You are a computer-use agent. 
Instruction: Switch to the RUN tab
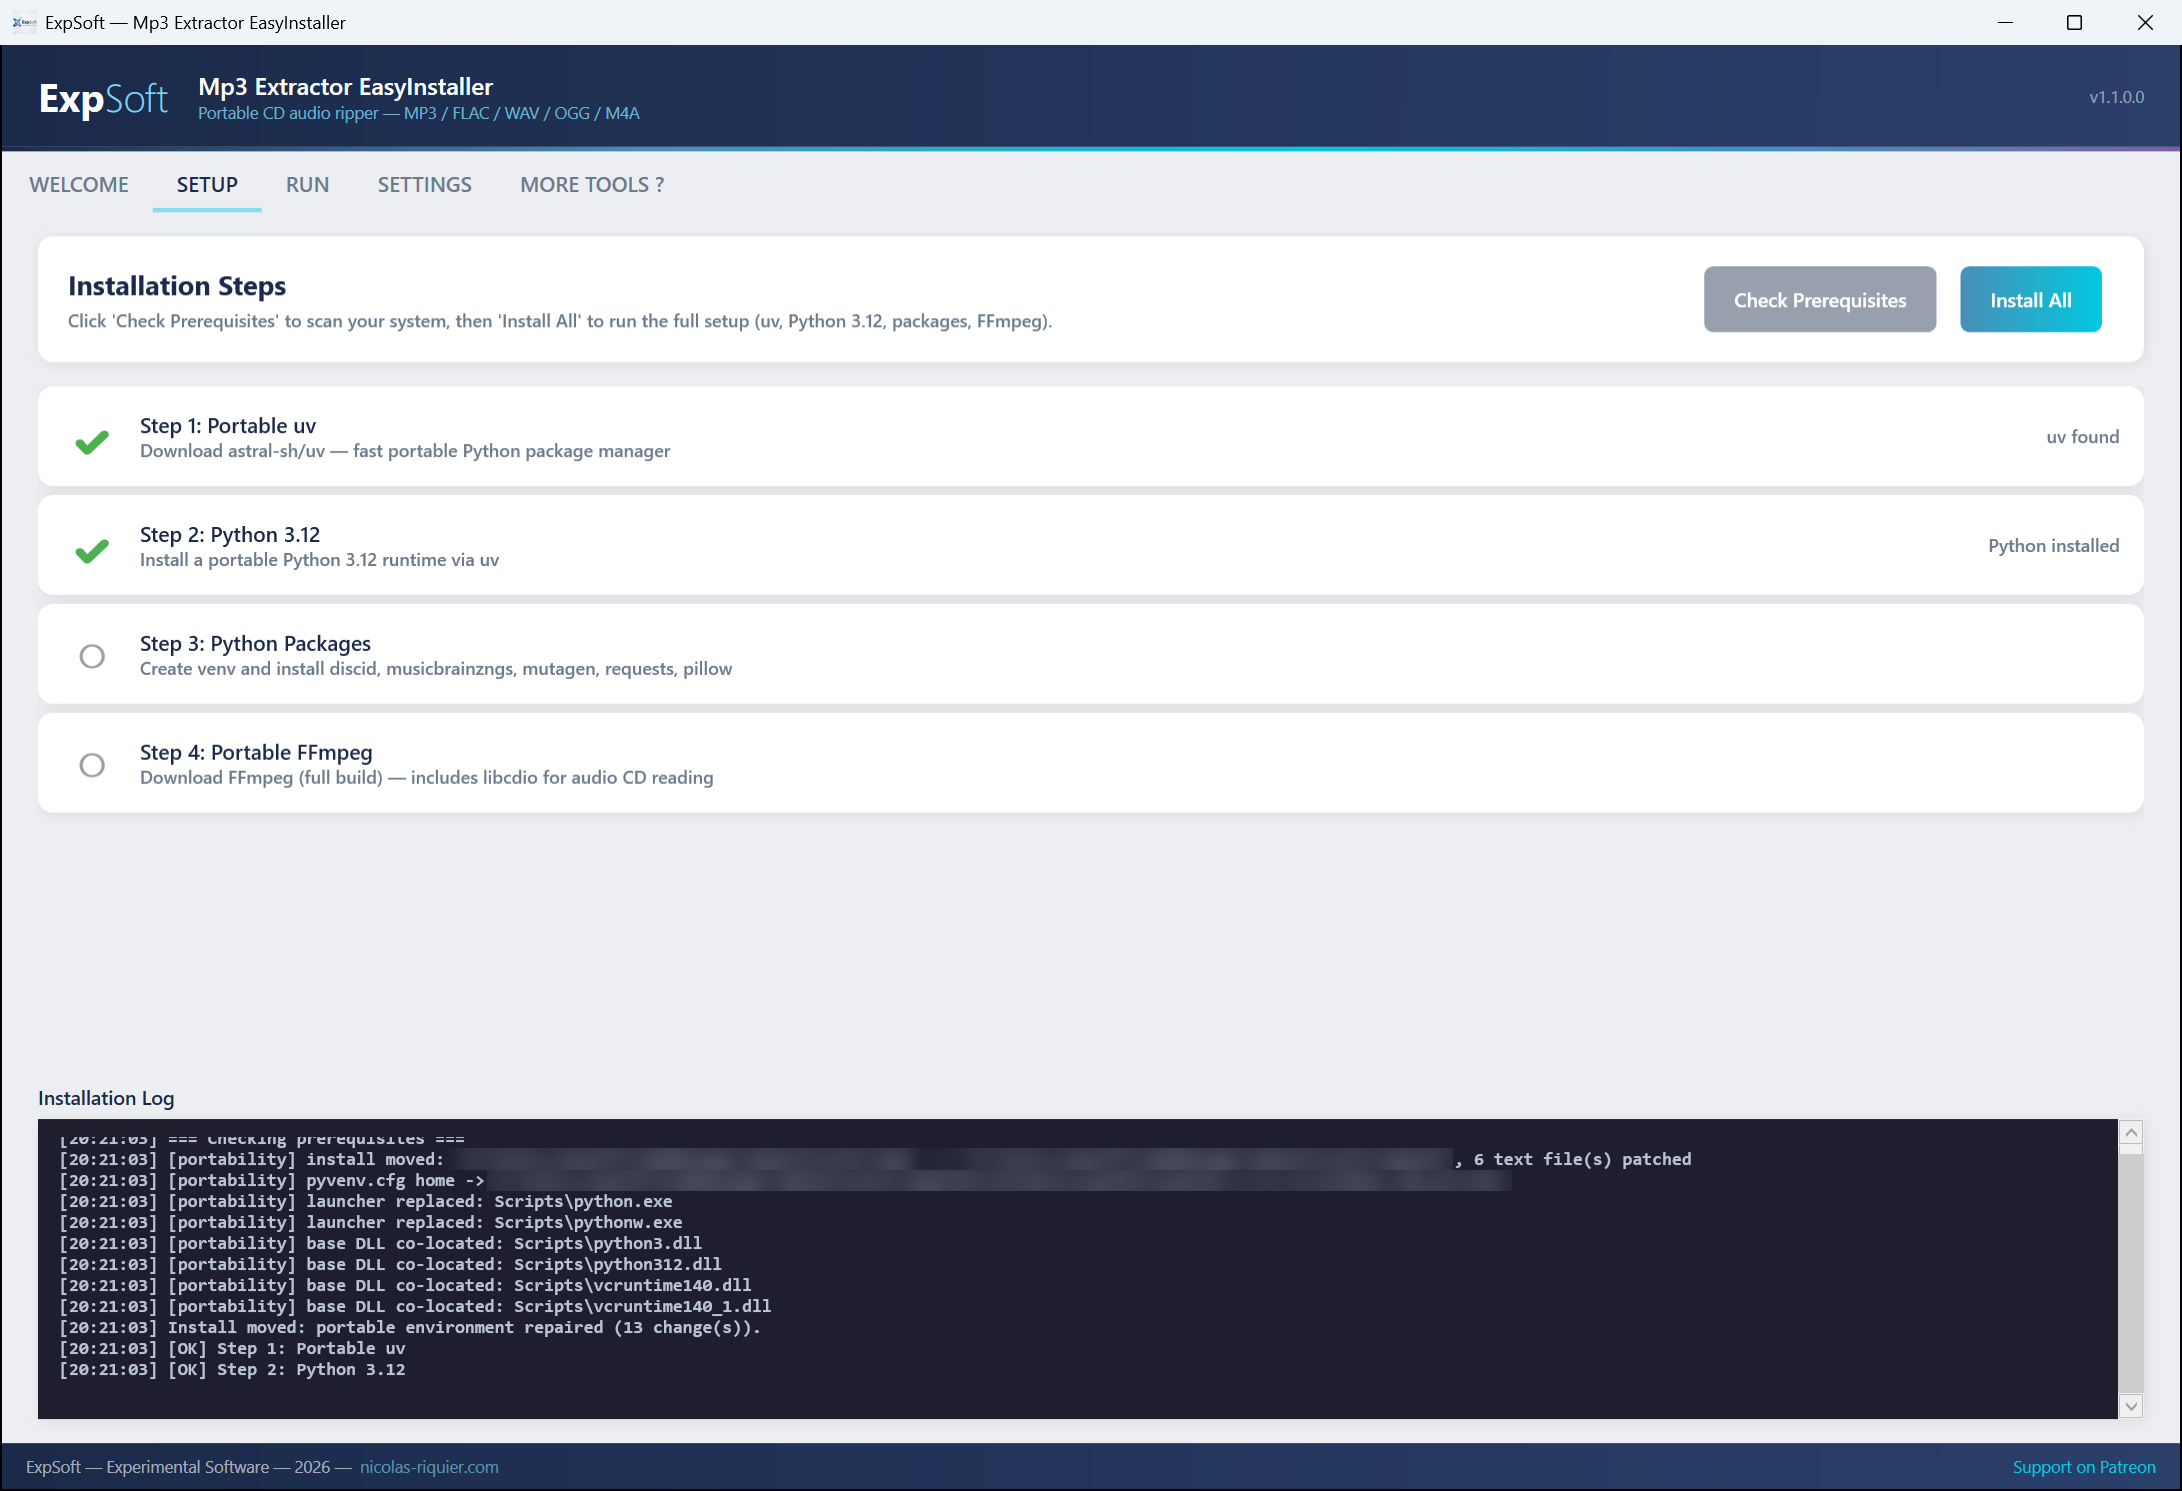[307, 185]
